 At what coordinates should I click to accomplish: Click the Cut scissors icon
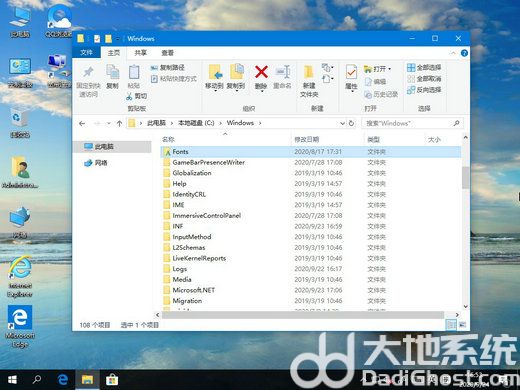point(129,96)
